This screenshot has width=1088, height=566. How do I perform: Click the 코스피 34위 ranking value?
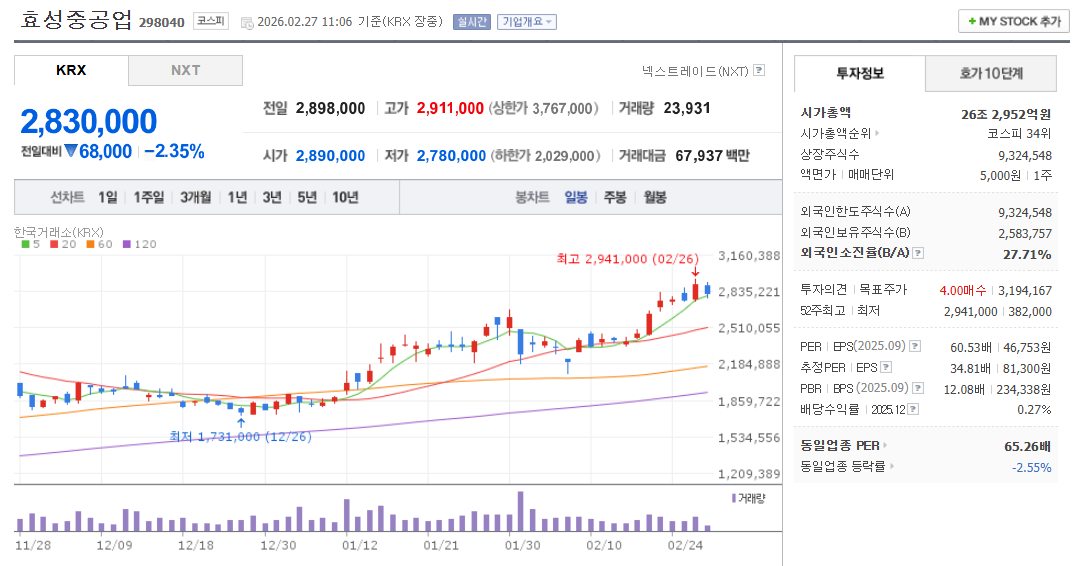tap(1019, 134)
